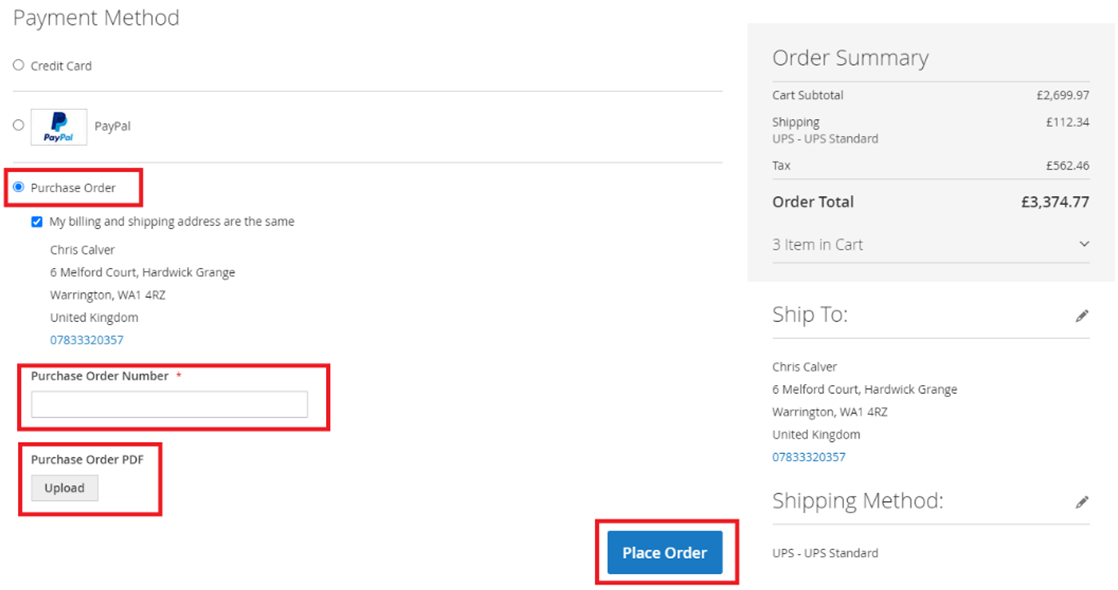Click inside the Purchase Order Number field
The height and width of the screenshot is (590, 1118).
(x=171, y=404)
